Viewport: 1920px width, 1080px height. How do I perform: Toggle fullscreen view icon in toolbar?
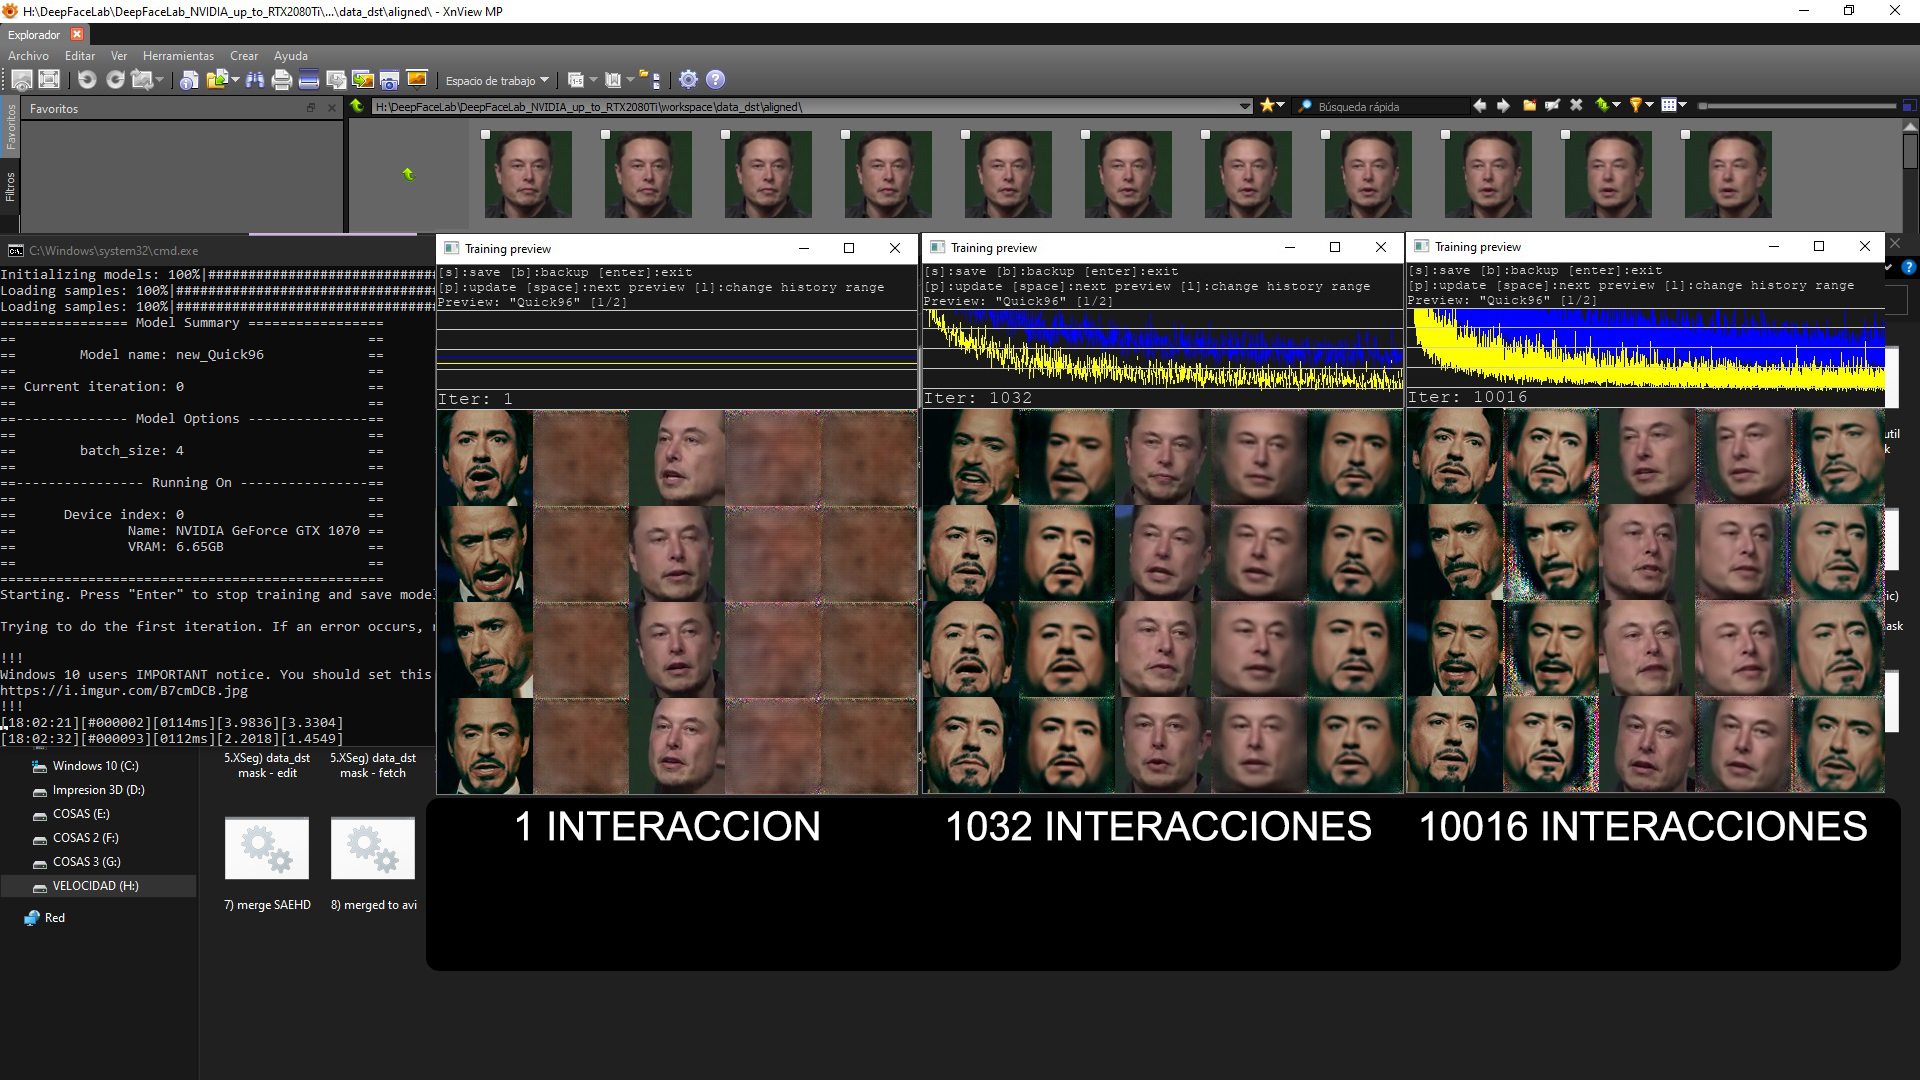pos(49,79)
